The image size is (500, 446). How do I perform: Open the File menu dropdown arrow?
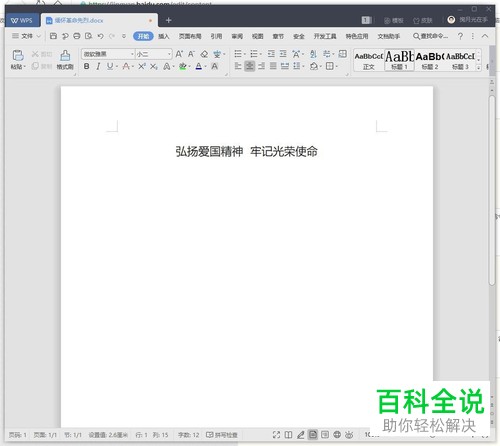click(39, 36)
